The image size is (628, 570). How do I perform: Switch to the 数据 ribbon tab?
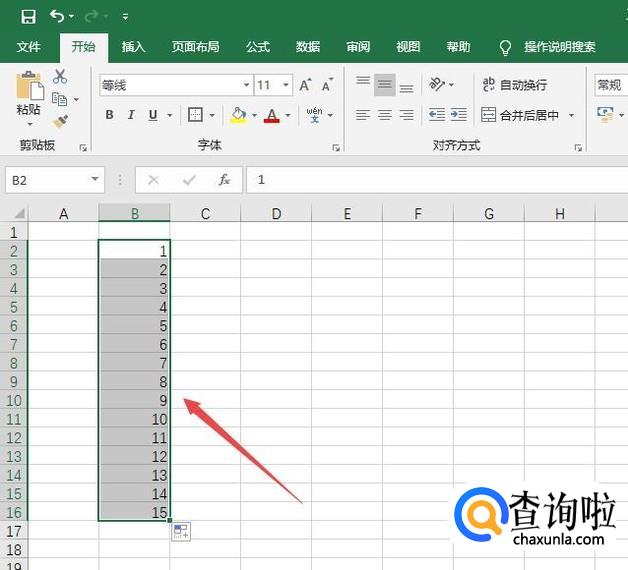click(x=308, y=47)
